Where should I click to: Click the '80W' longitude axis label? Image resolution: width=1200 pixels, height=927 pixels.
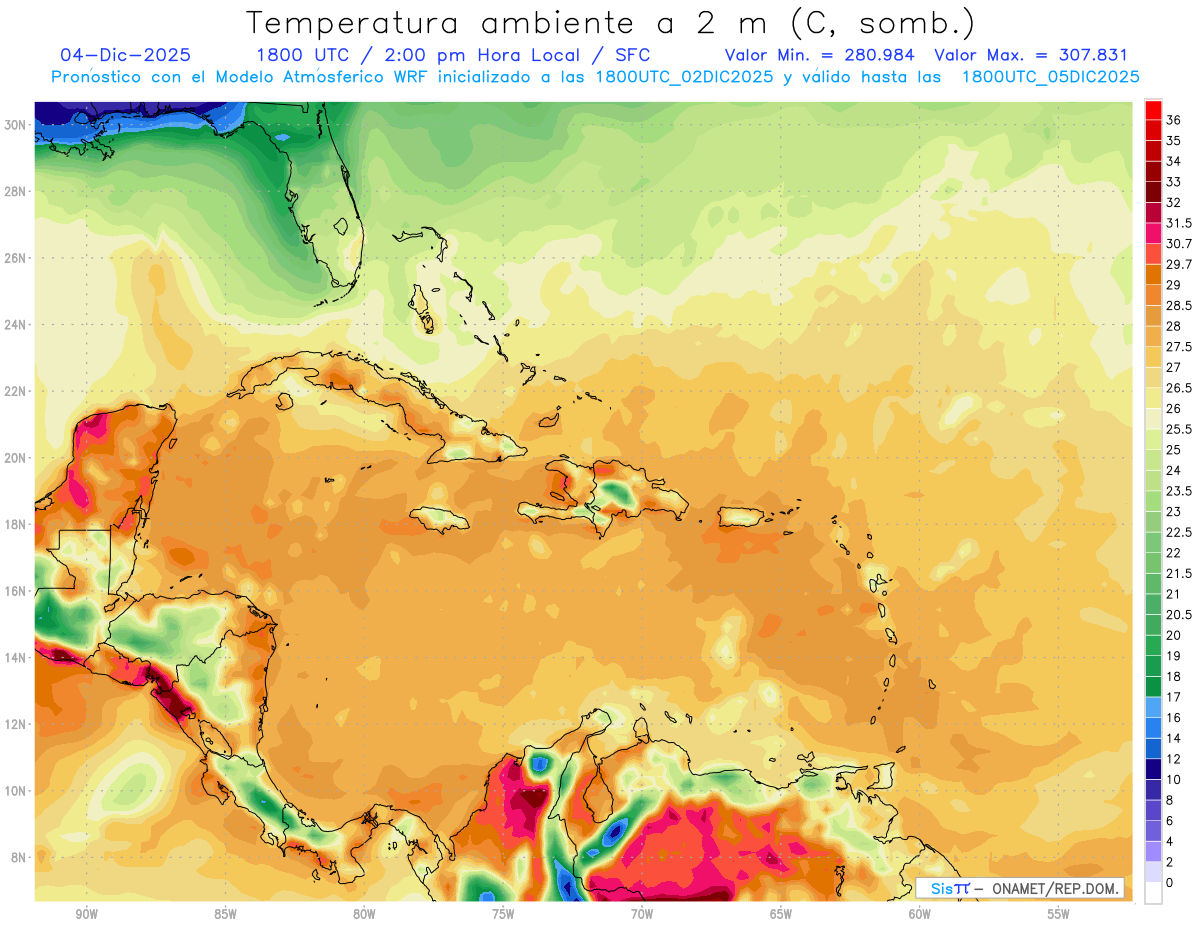[364, 914]
